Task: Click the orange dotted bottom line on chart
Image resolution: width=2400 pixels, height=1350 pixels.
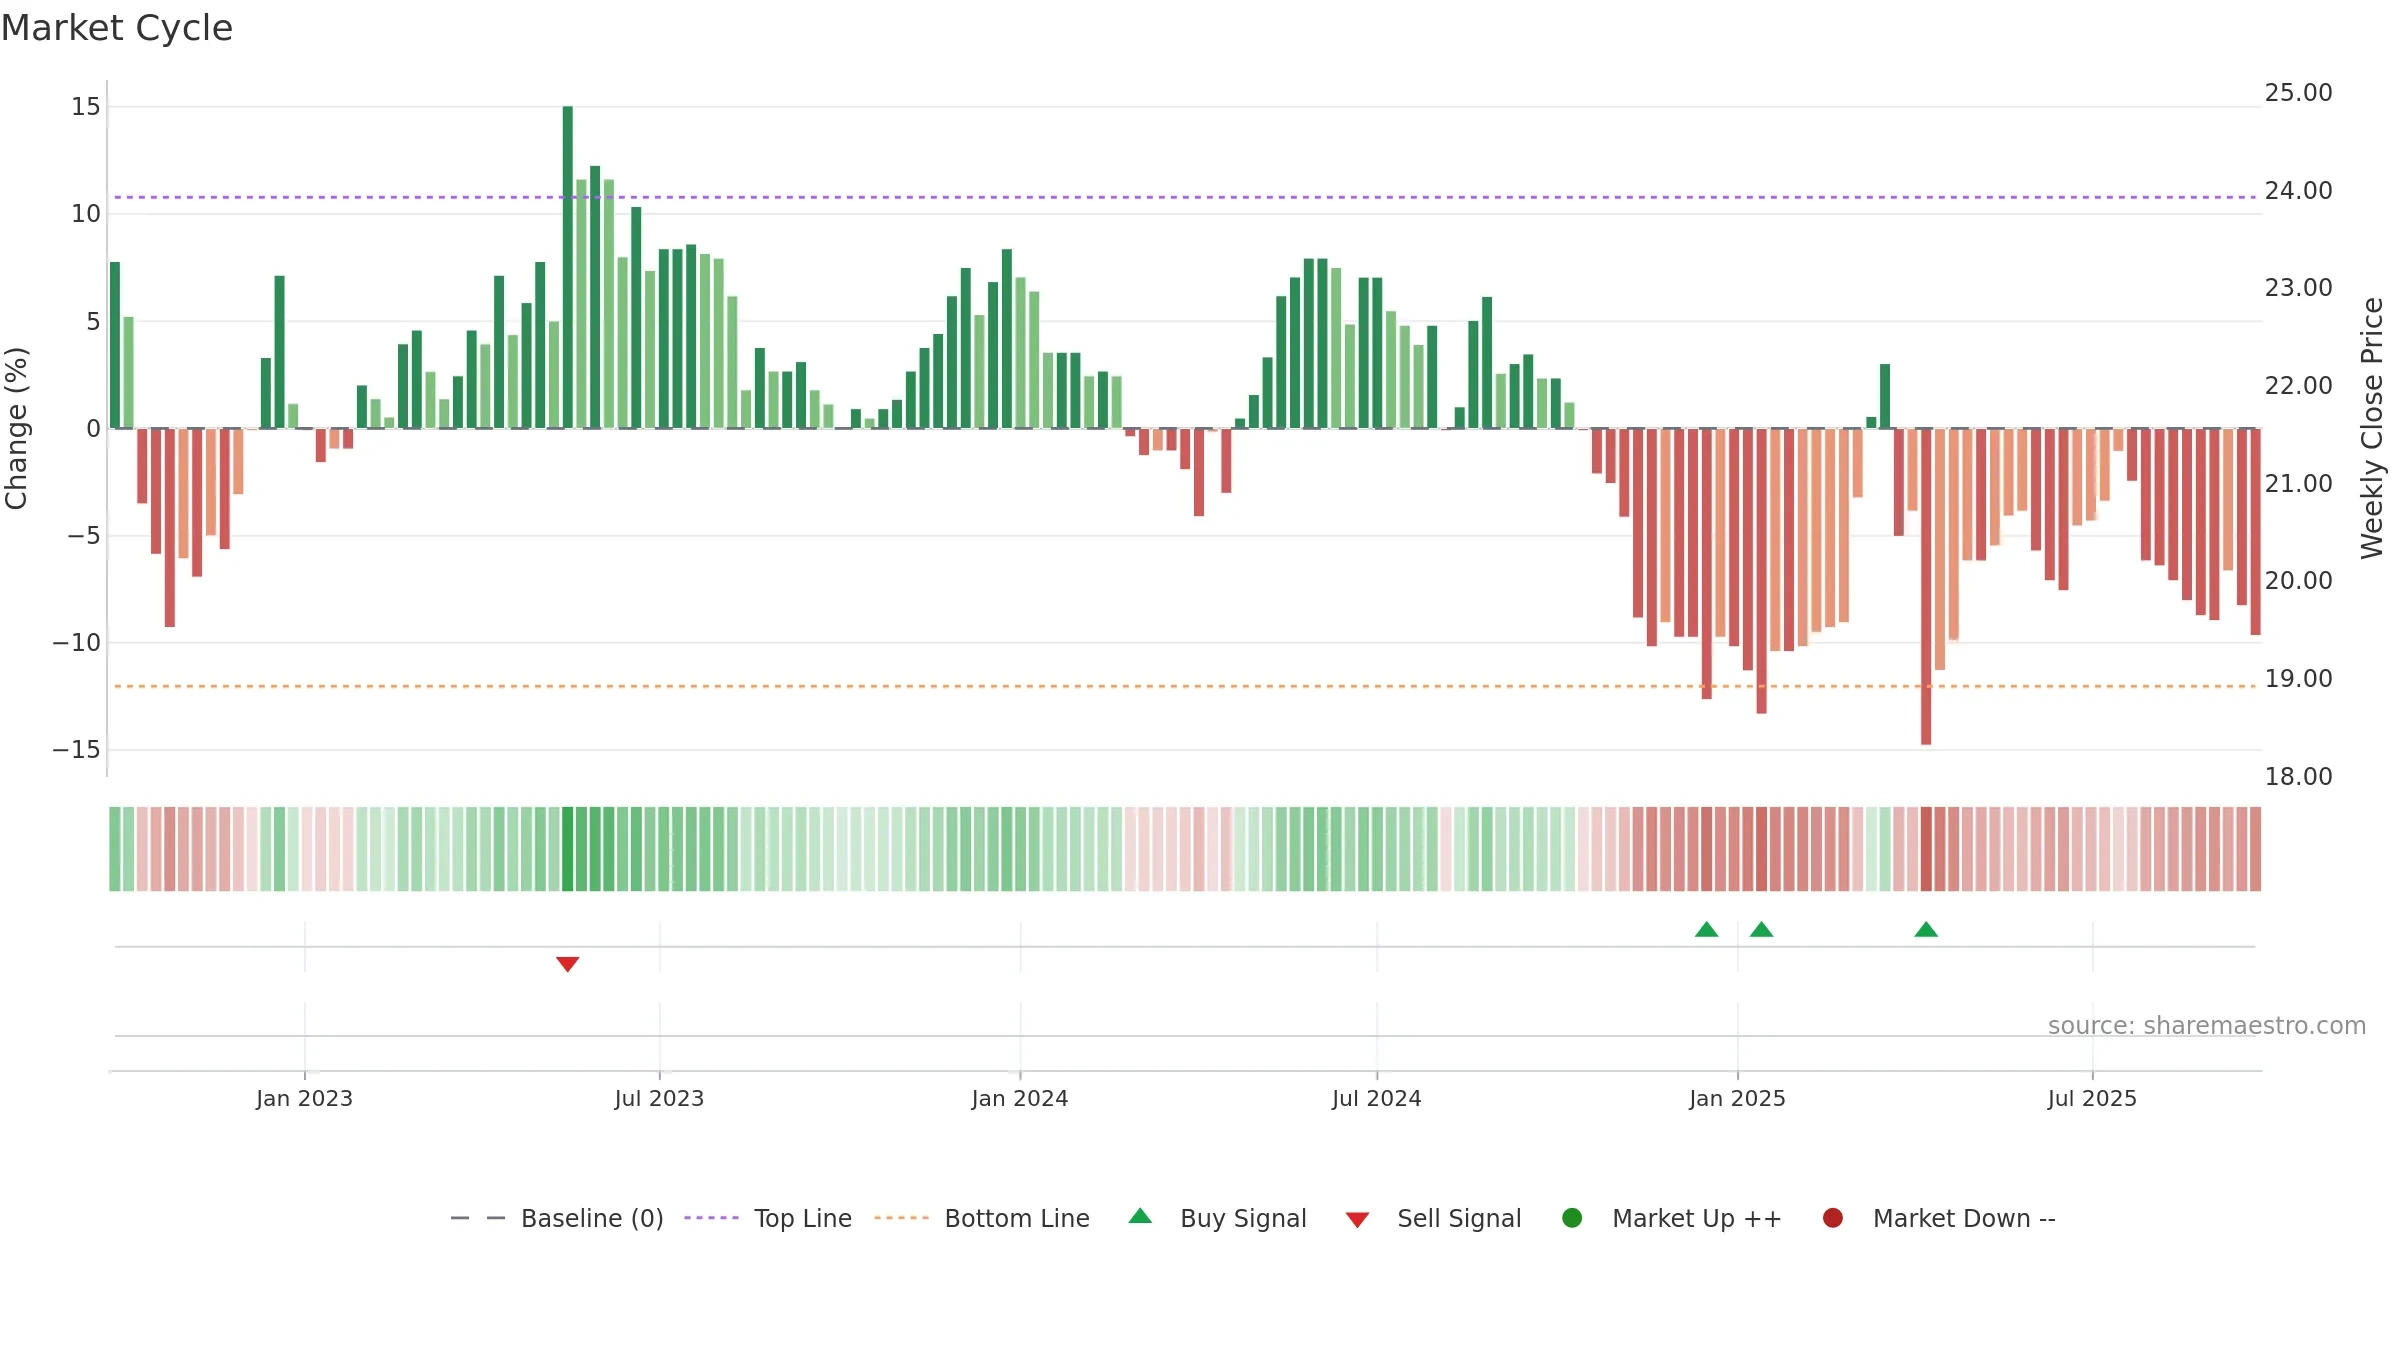Action: (x=1185, y=686)
